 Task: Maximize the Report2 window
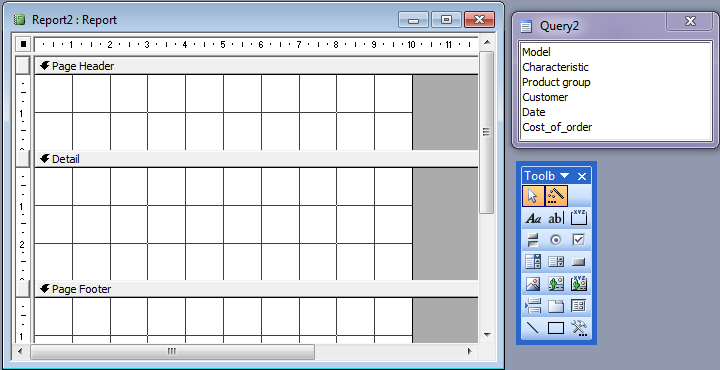(446, 20)
